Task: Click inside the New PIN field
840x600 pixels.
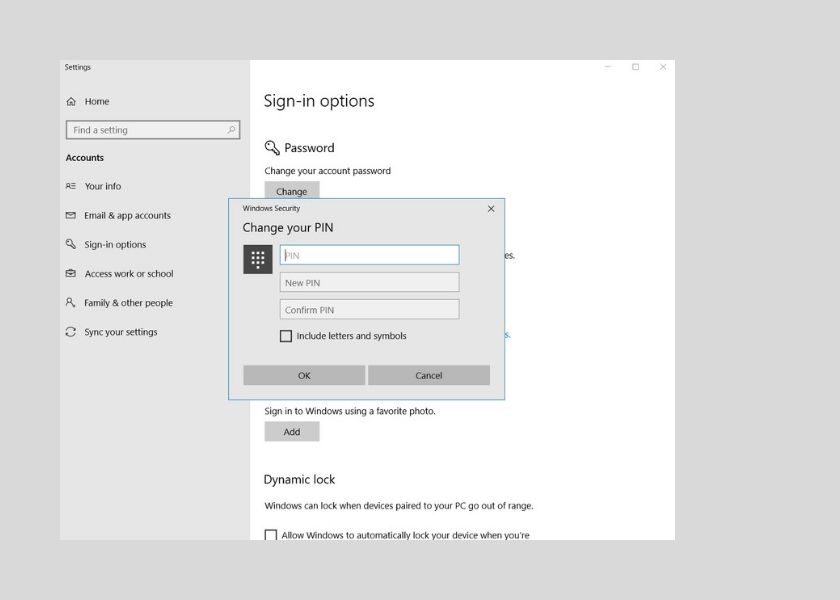Action: click(368, 282)
